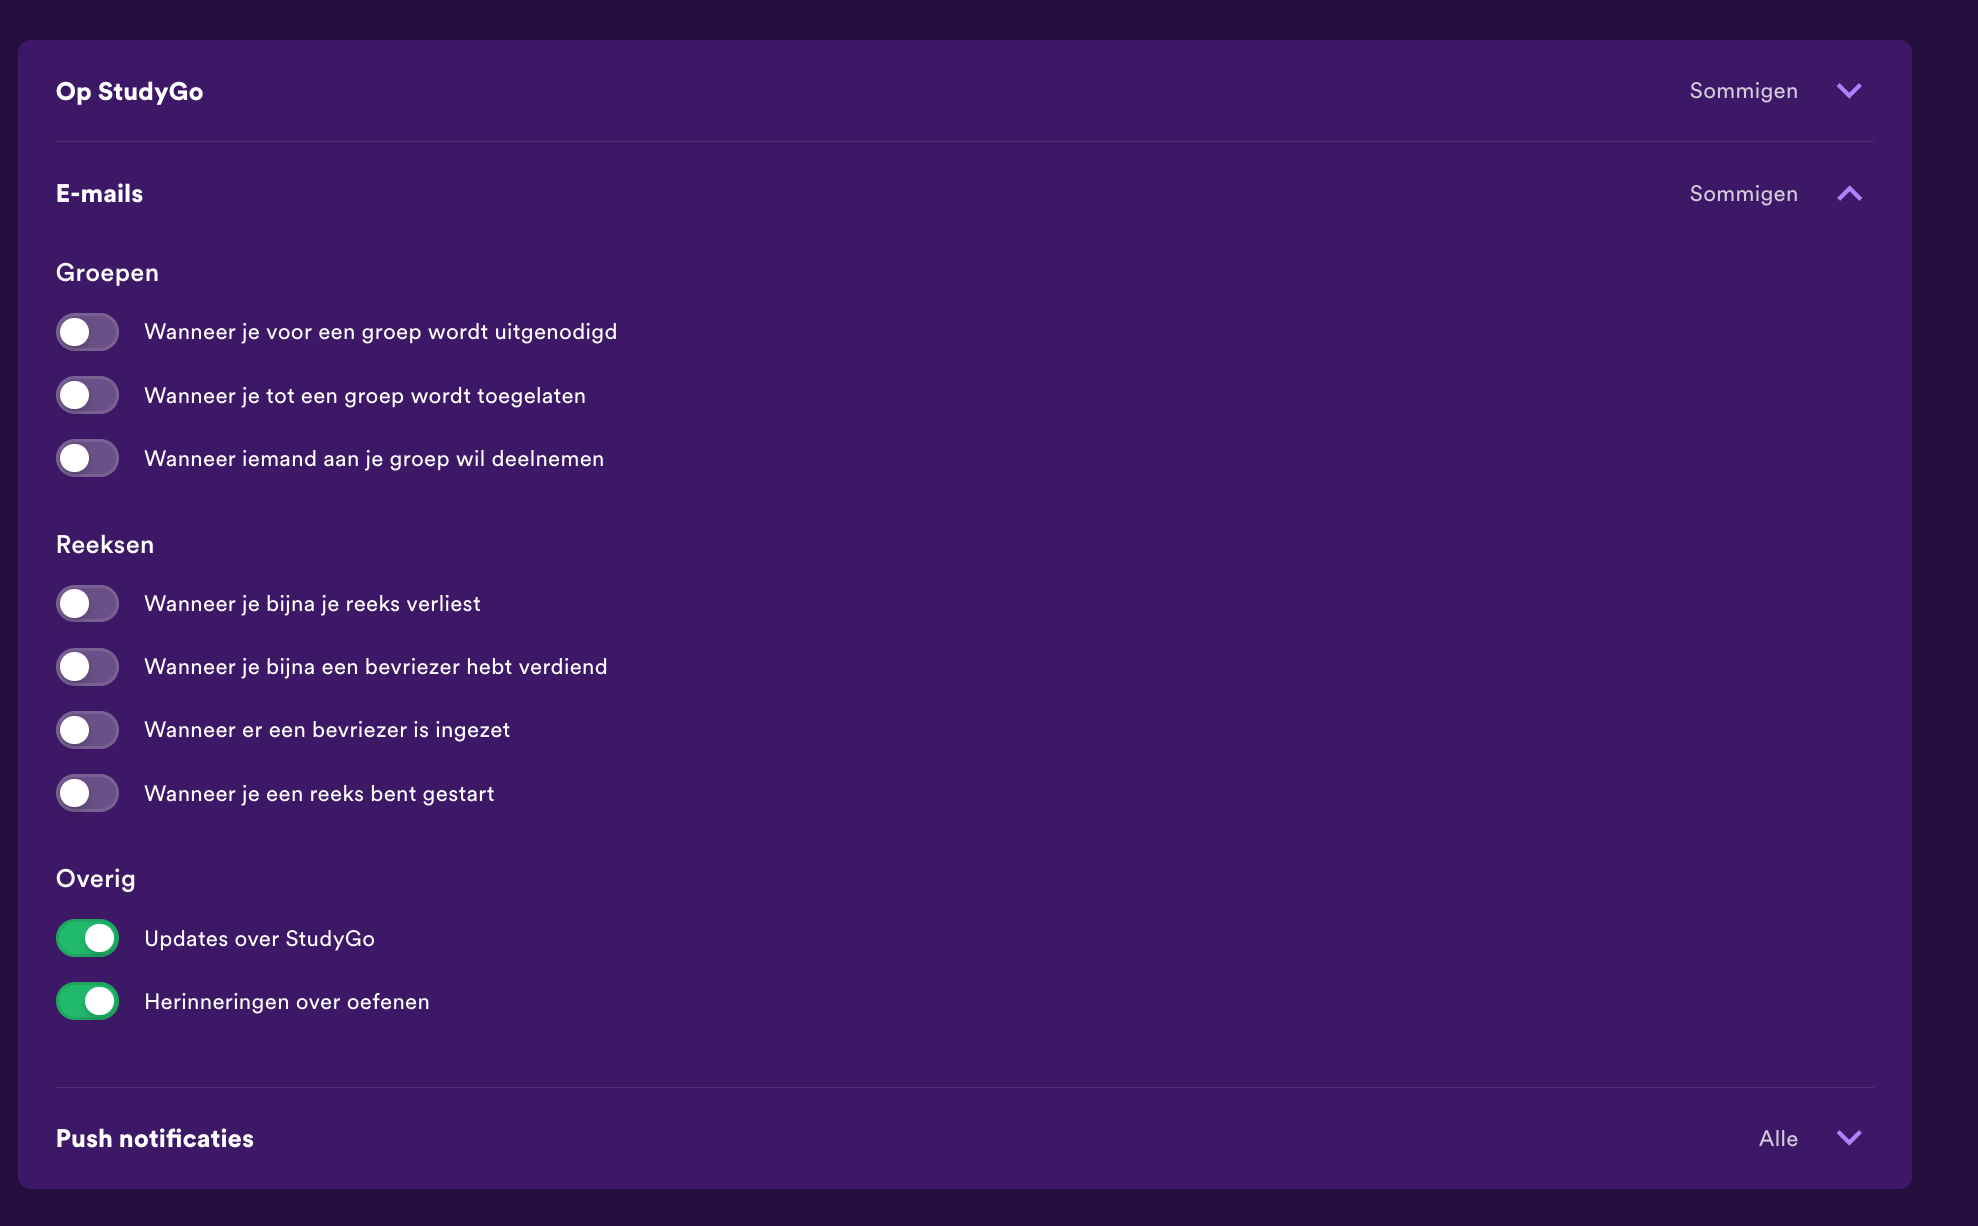The height and width of the screenshot is (1226, 1978).
Task: Click 'Alle' status for push notifications
Action: point(1778,1138)
